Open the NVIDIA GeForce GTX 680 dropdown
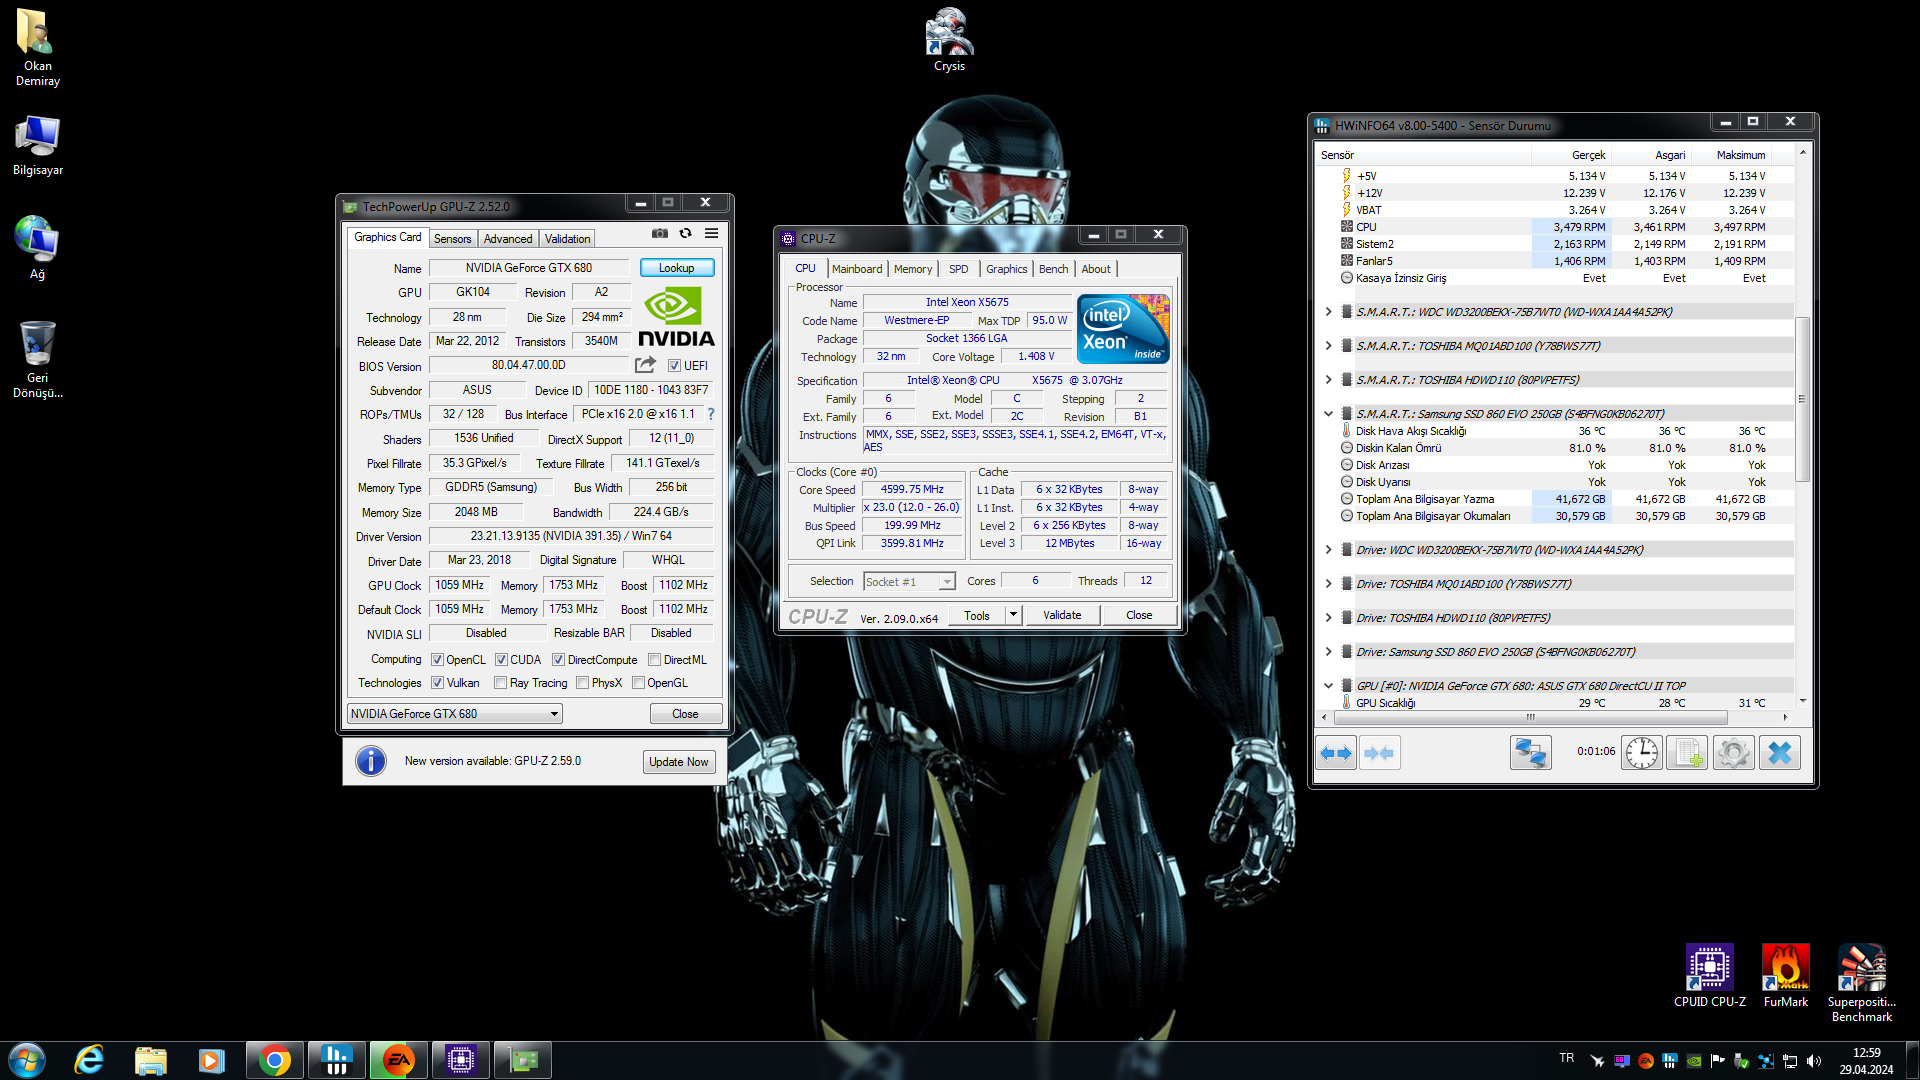Image resolution: width=1920 pixels, height=1080 pixels. point(554,714)
